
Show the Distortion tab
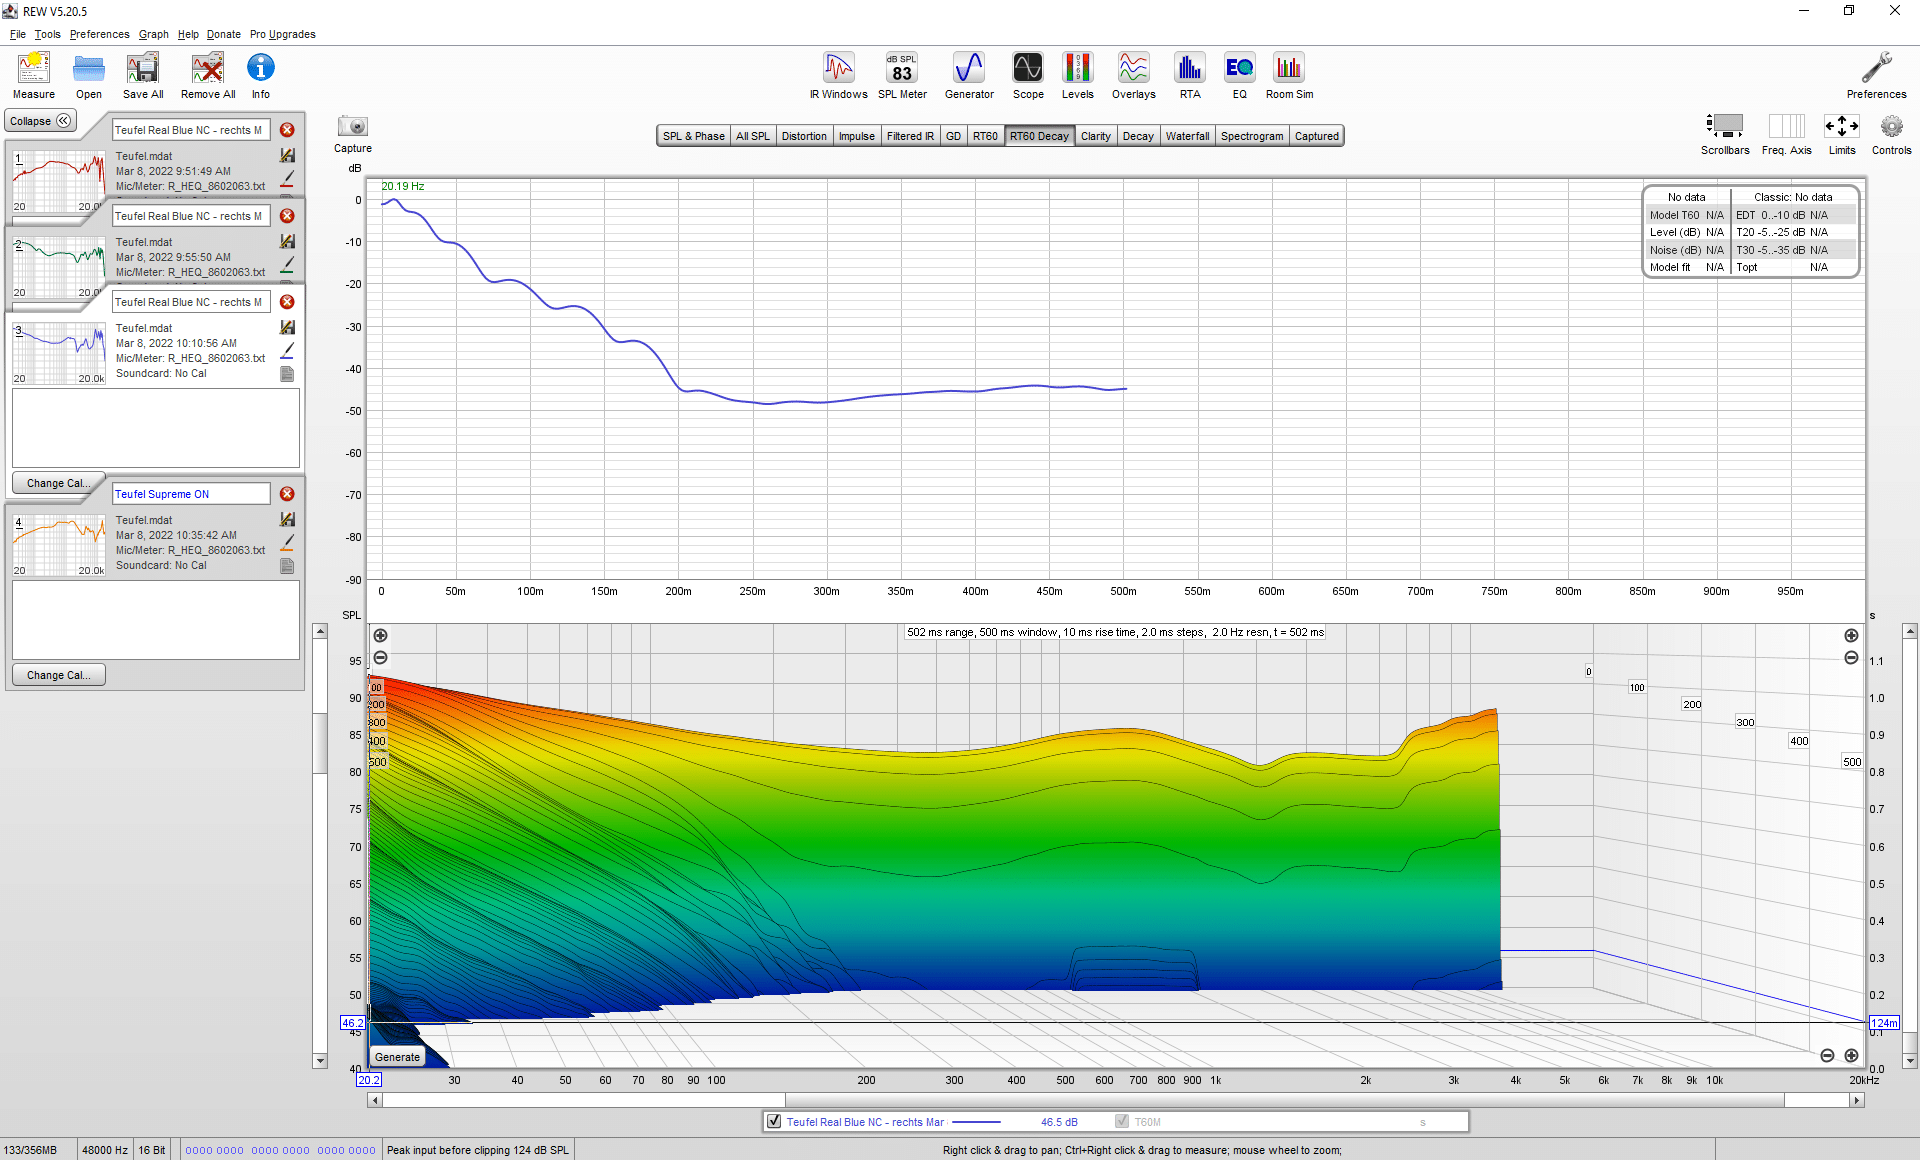(804, 136)
